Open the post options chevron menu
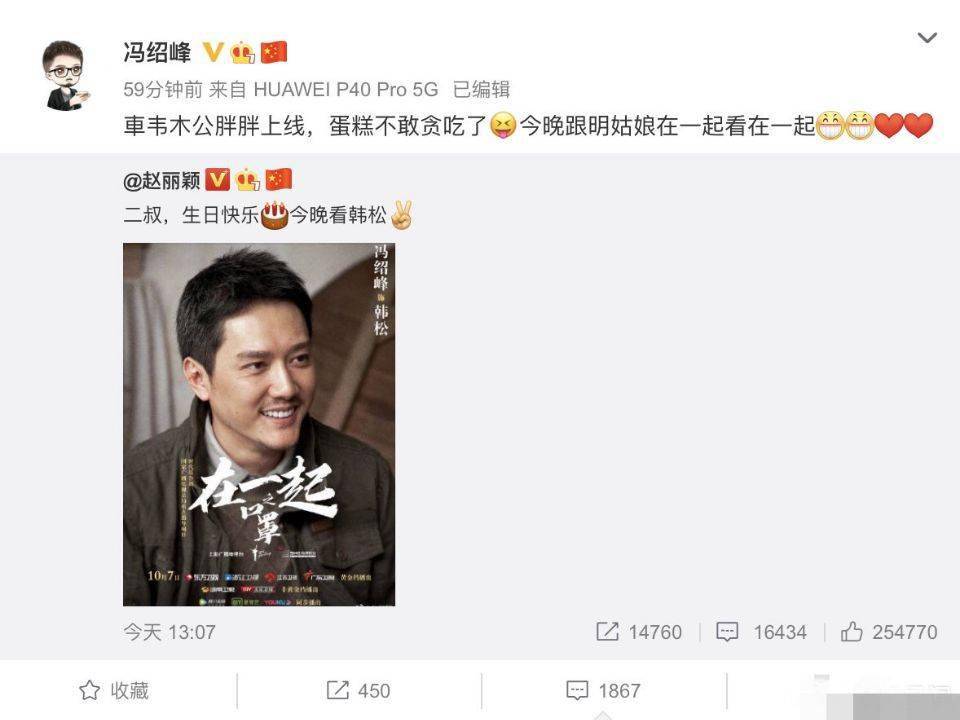This screenshot has width=960, height=720. tap(927, 38)
